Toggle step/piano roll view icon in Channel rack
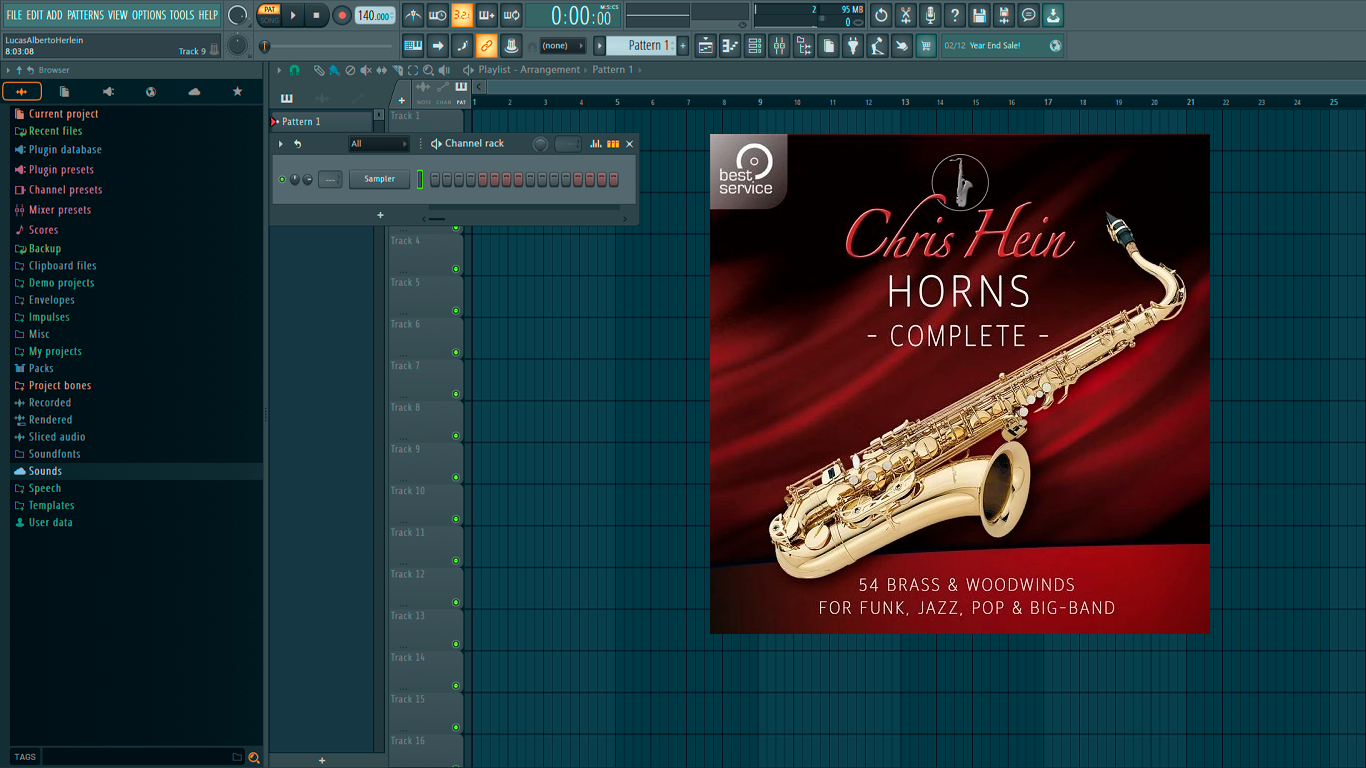The height and width of the screenshot is (768, 1366). [x=613, y=144]
